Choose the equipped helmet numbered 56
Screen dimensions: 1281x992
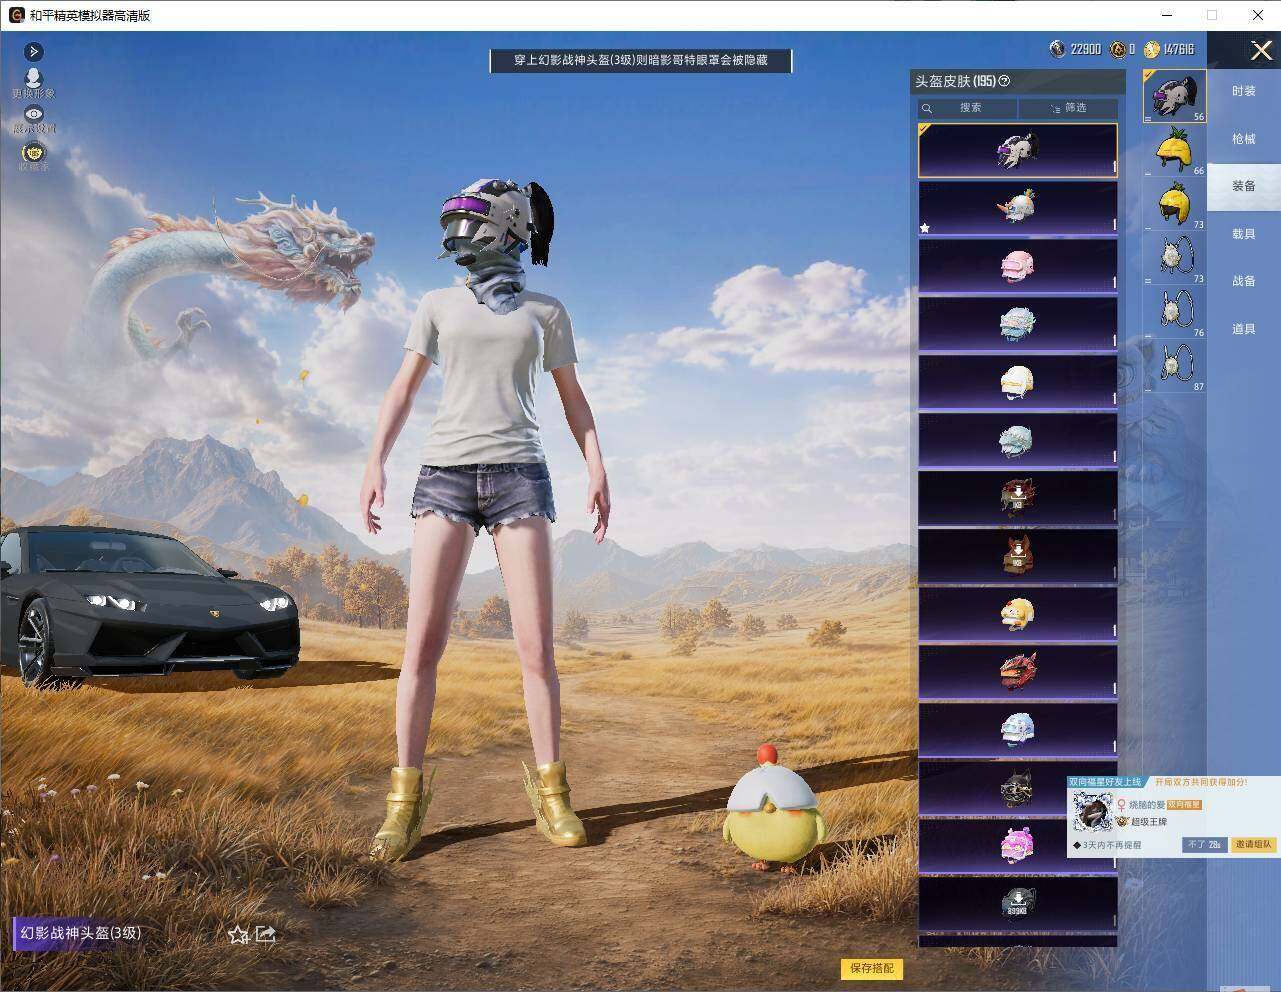(x=1175, y=96)
